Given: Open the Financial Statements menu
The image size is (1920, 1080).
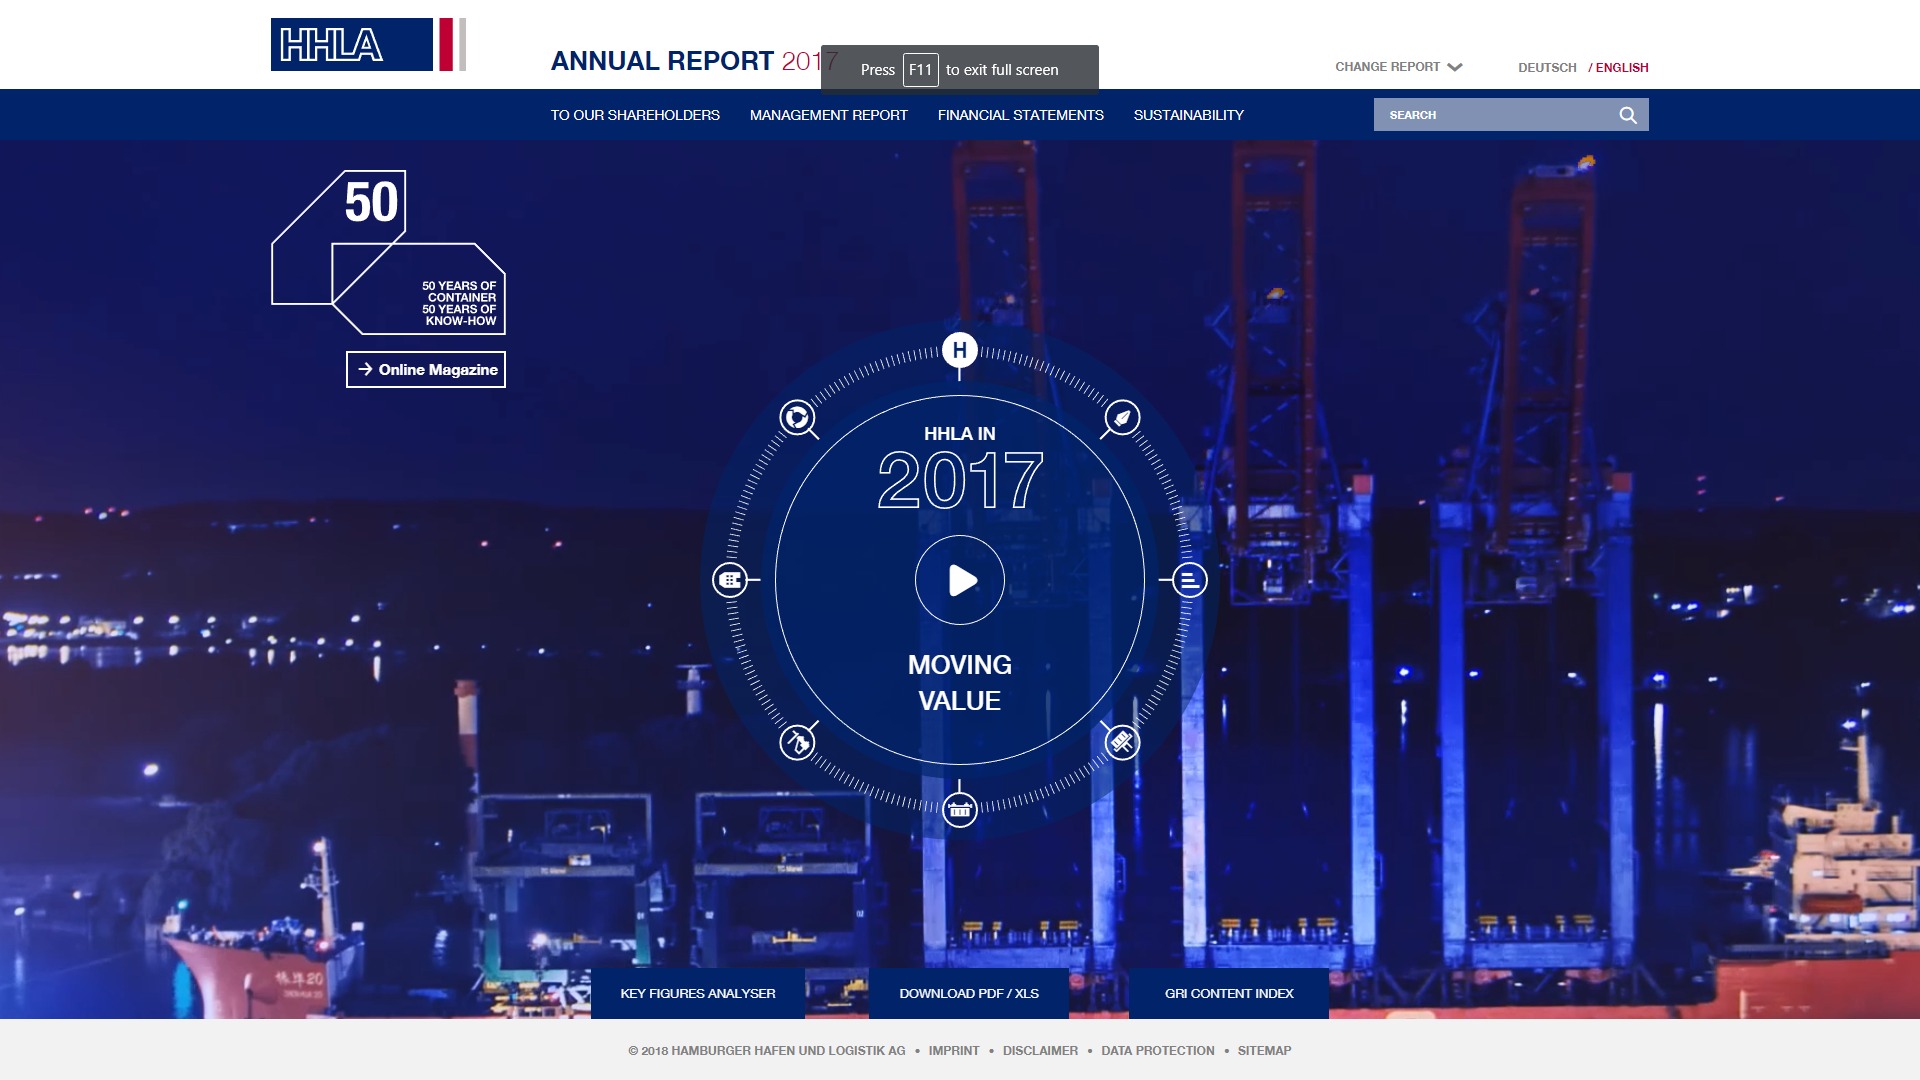Looking at the screenshot, I should point(1020,115).
